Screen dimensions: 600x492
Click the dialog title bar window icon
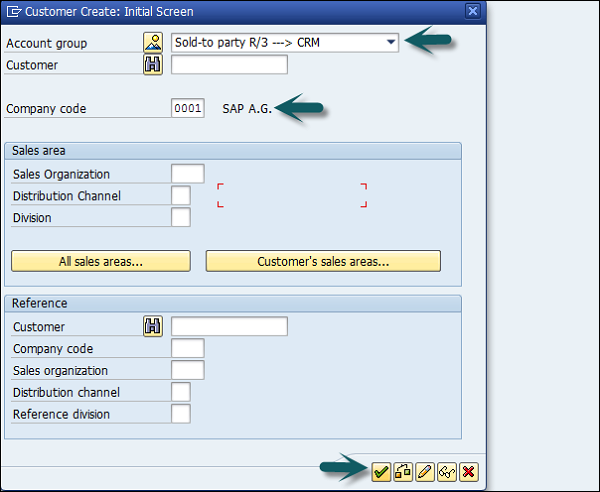[13, 12]
